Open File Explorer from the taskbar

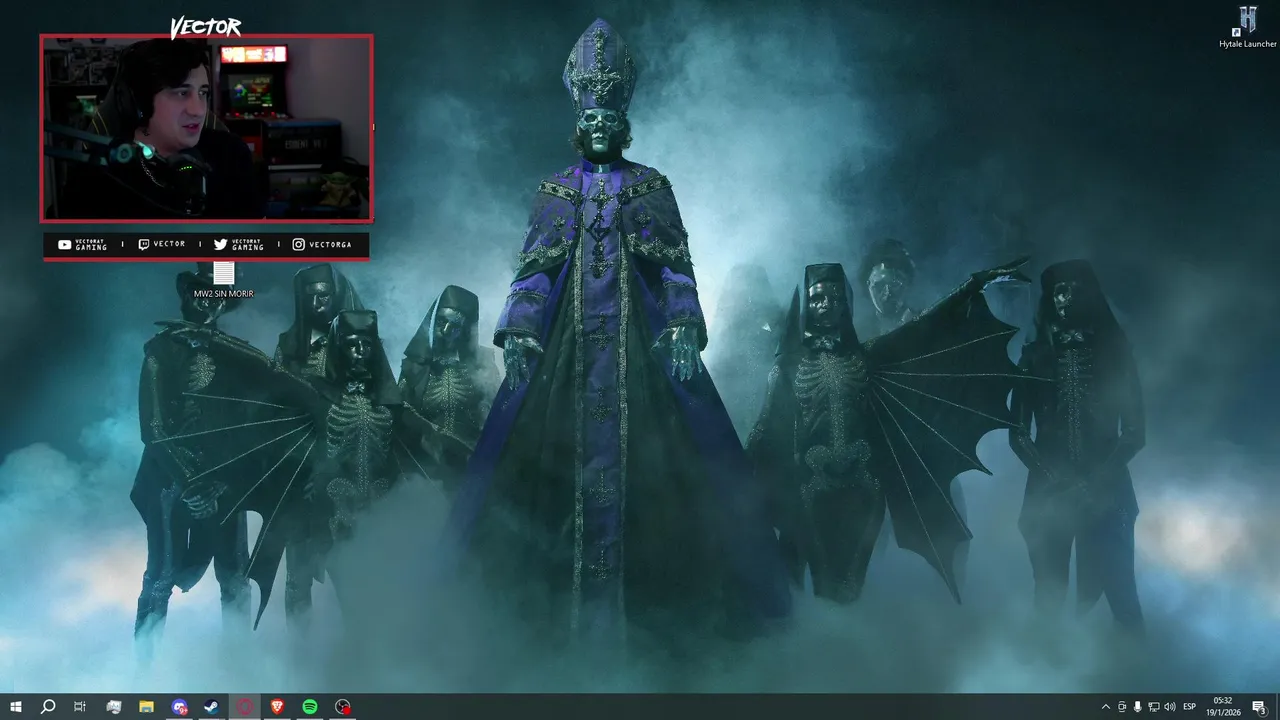click(x=146, y=707)
